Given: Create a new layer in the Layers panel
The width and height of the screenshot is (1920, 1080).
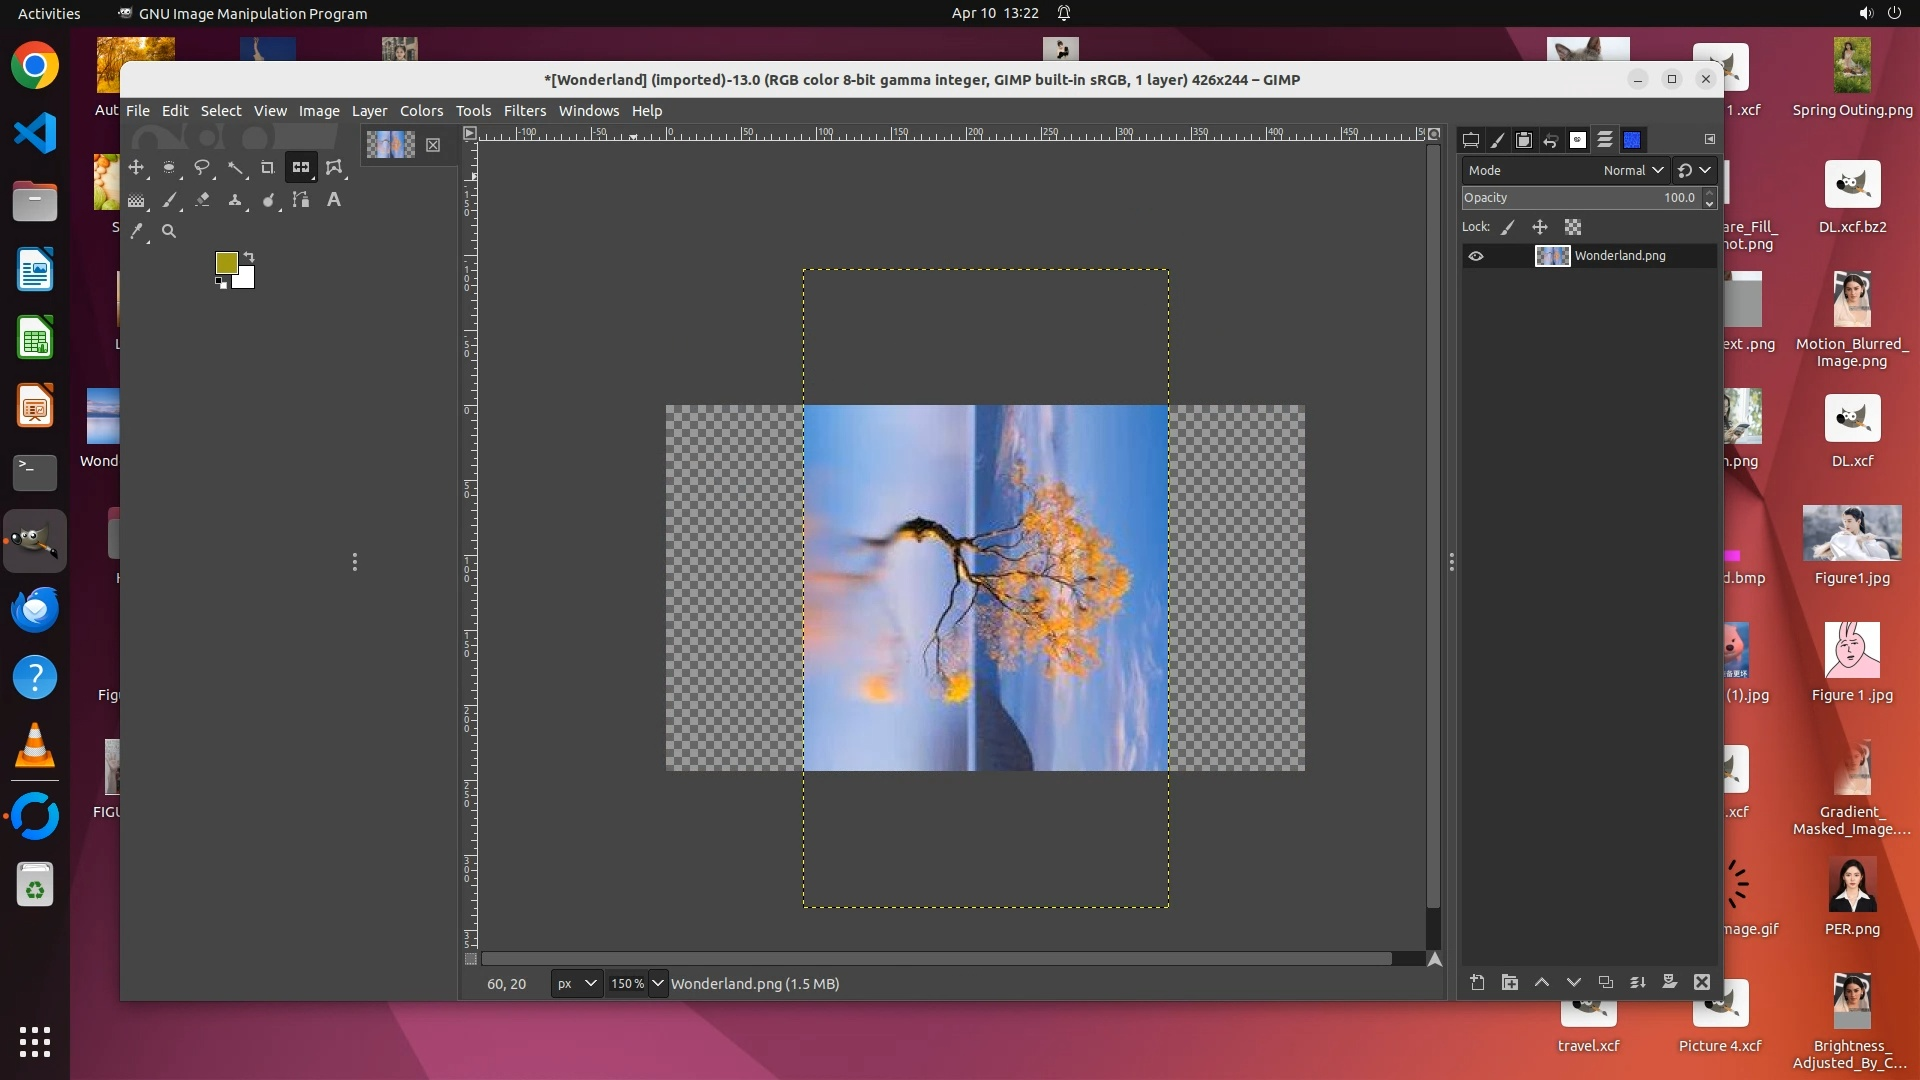Looking at the screenshot, I should coord(1477,983).
